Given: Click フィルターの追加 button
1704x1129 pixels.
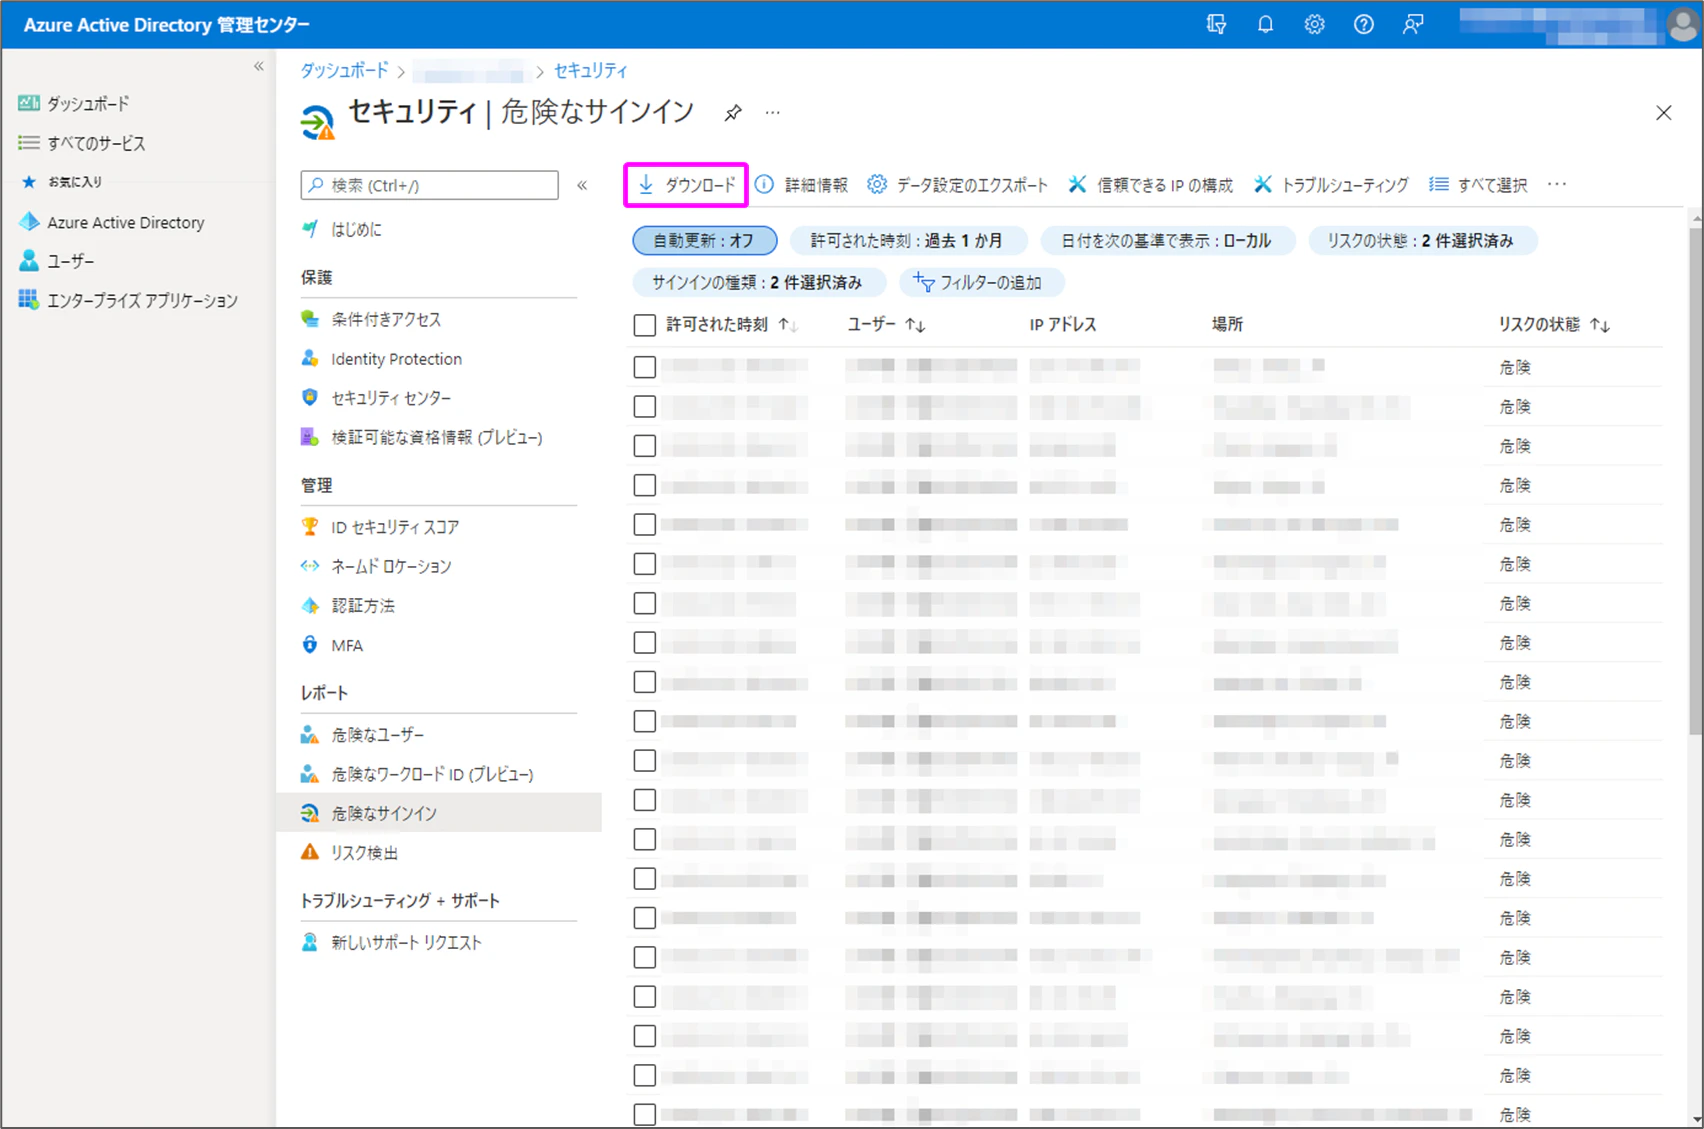Looking at the screenshot, I should pos(981,283).
